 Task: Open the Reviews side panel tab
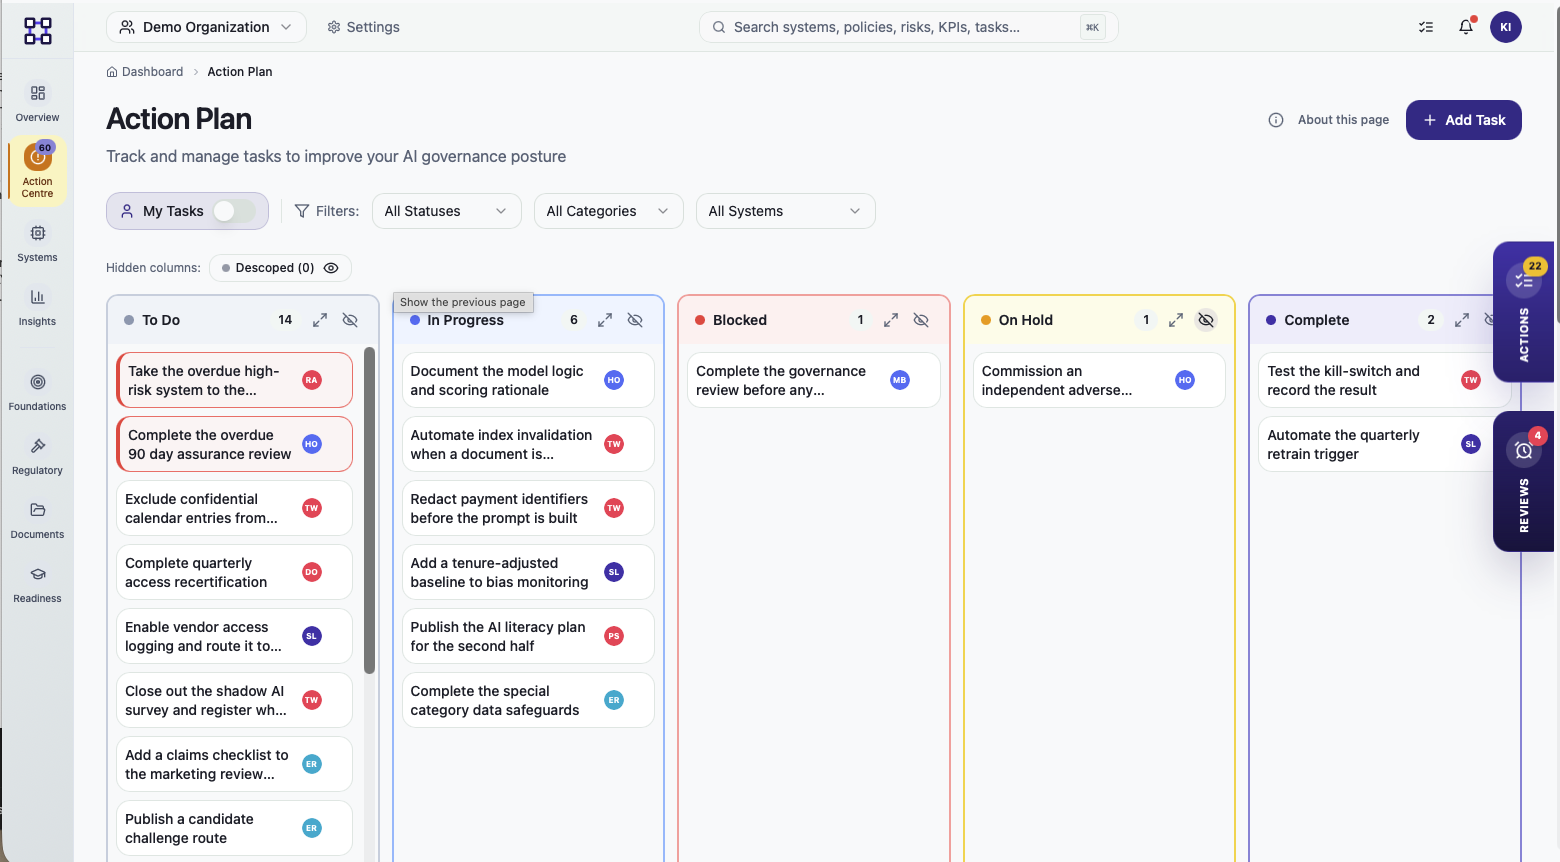1524,482
